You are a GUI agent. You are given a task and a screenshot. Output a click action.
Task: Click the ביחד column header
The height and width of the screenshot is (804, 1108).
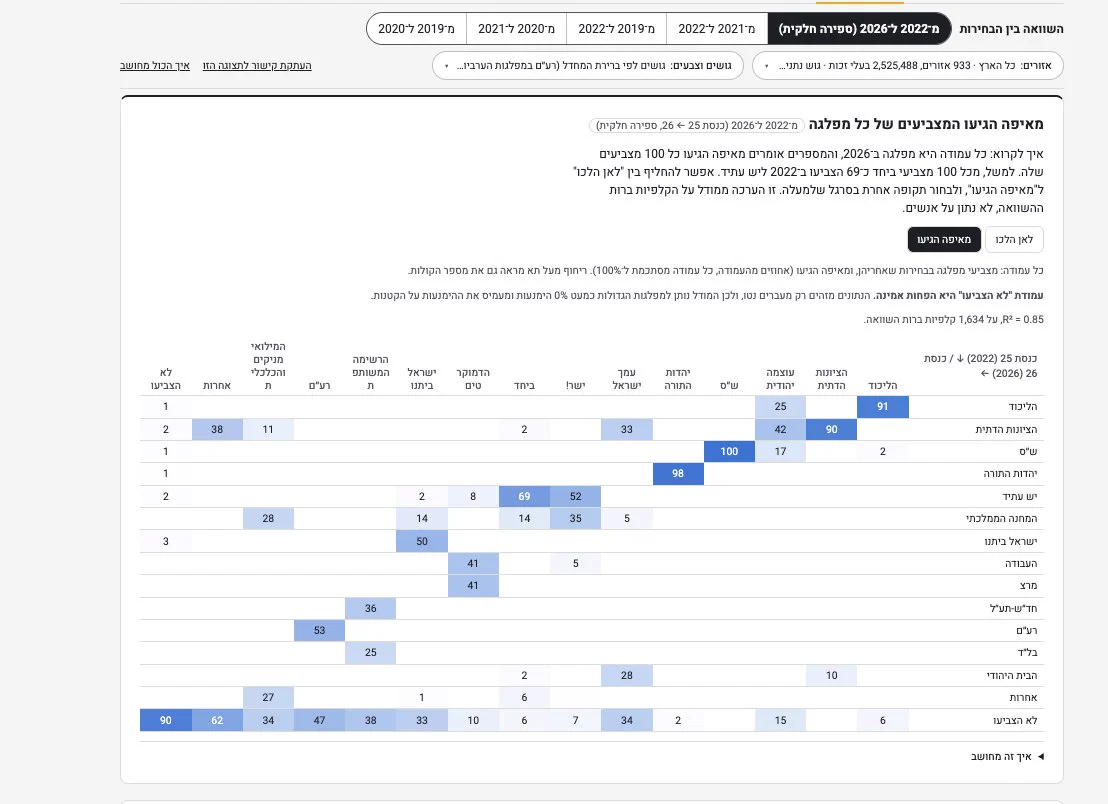524,386
